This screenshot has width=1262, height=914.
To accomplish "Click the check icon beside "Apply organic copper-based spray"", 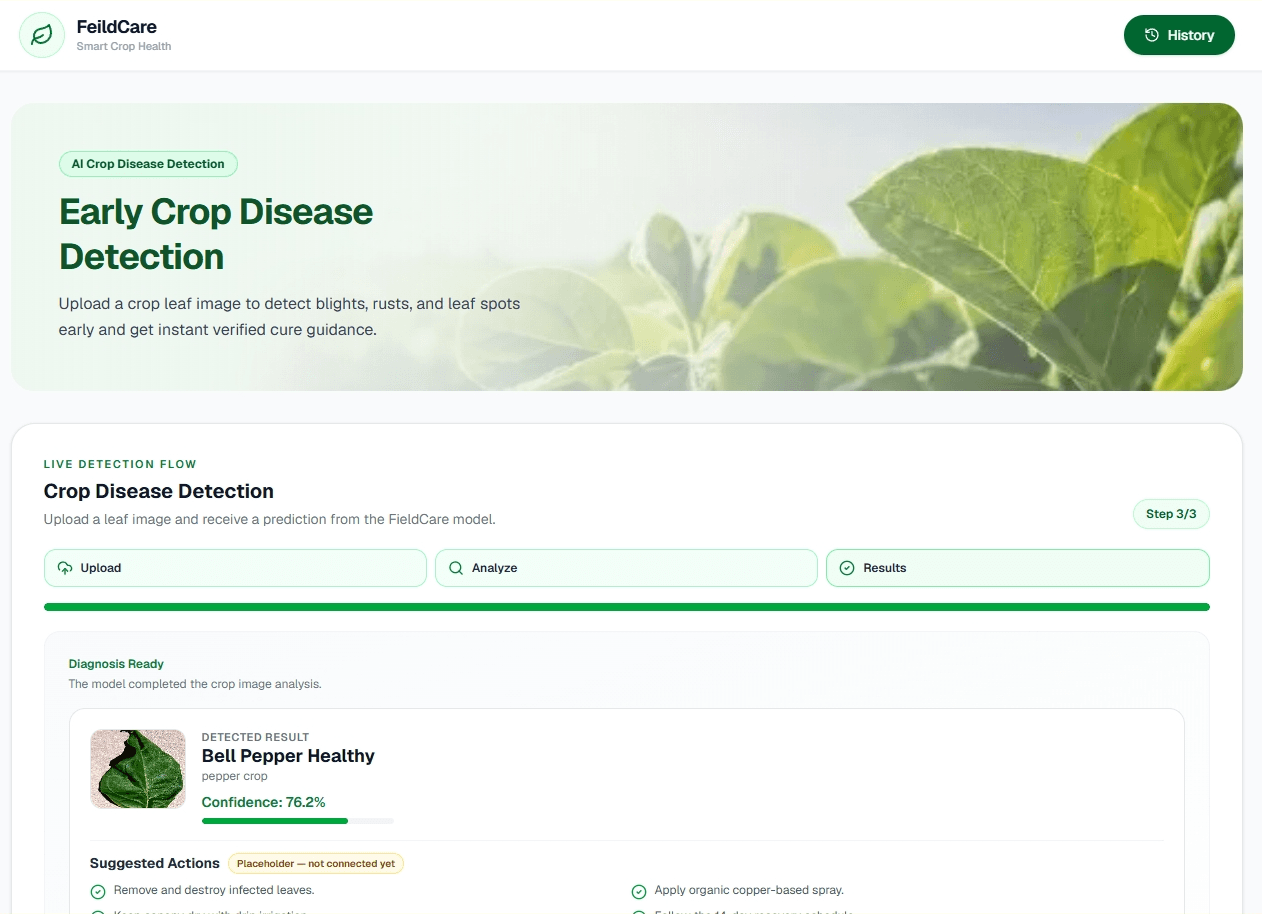I will point(638,891).
